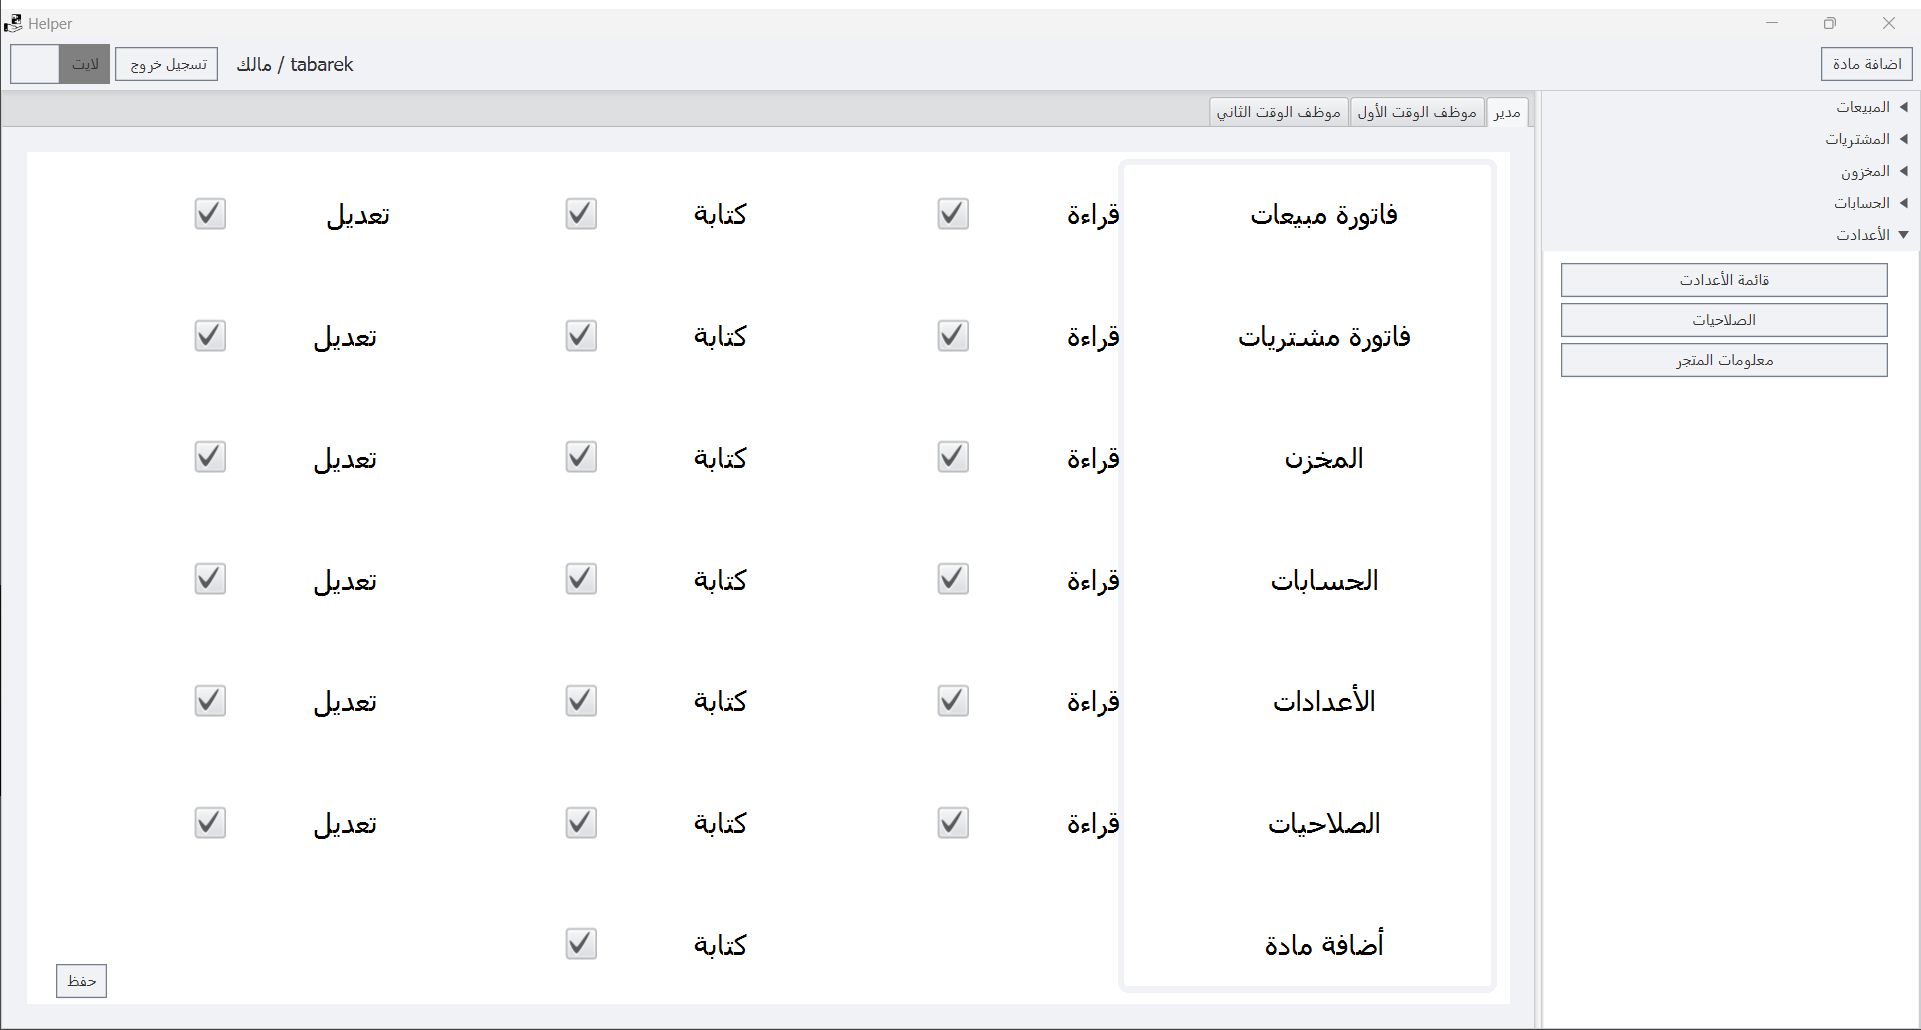Open معلومات المتجر settings page
The width and height of the screenshot is (1921, 1030).
click(1723, 360)
